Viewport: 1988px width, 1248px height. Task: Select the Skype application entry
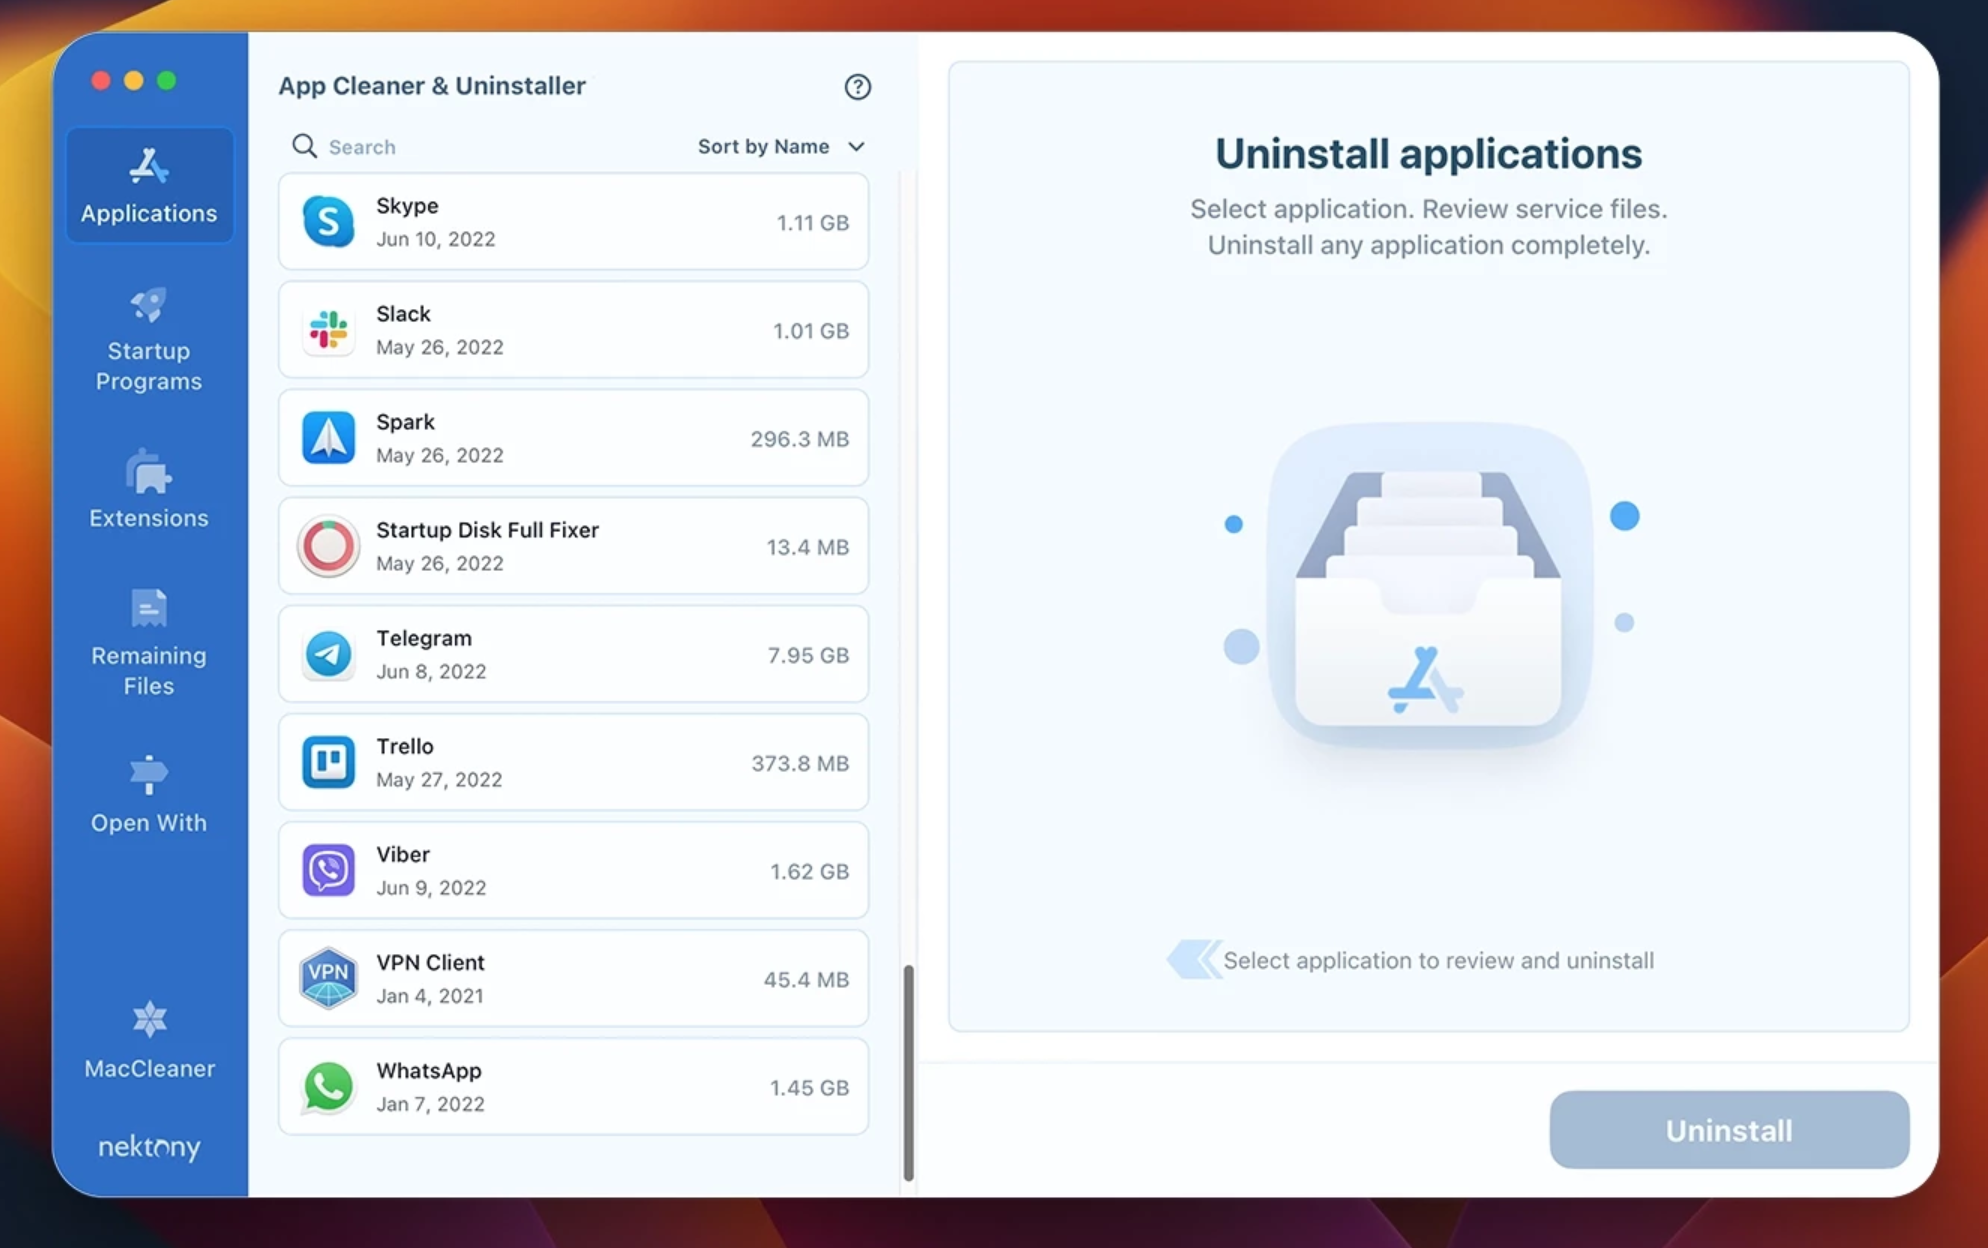click(574, 221)
